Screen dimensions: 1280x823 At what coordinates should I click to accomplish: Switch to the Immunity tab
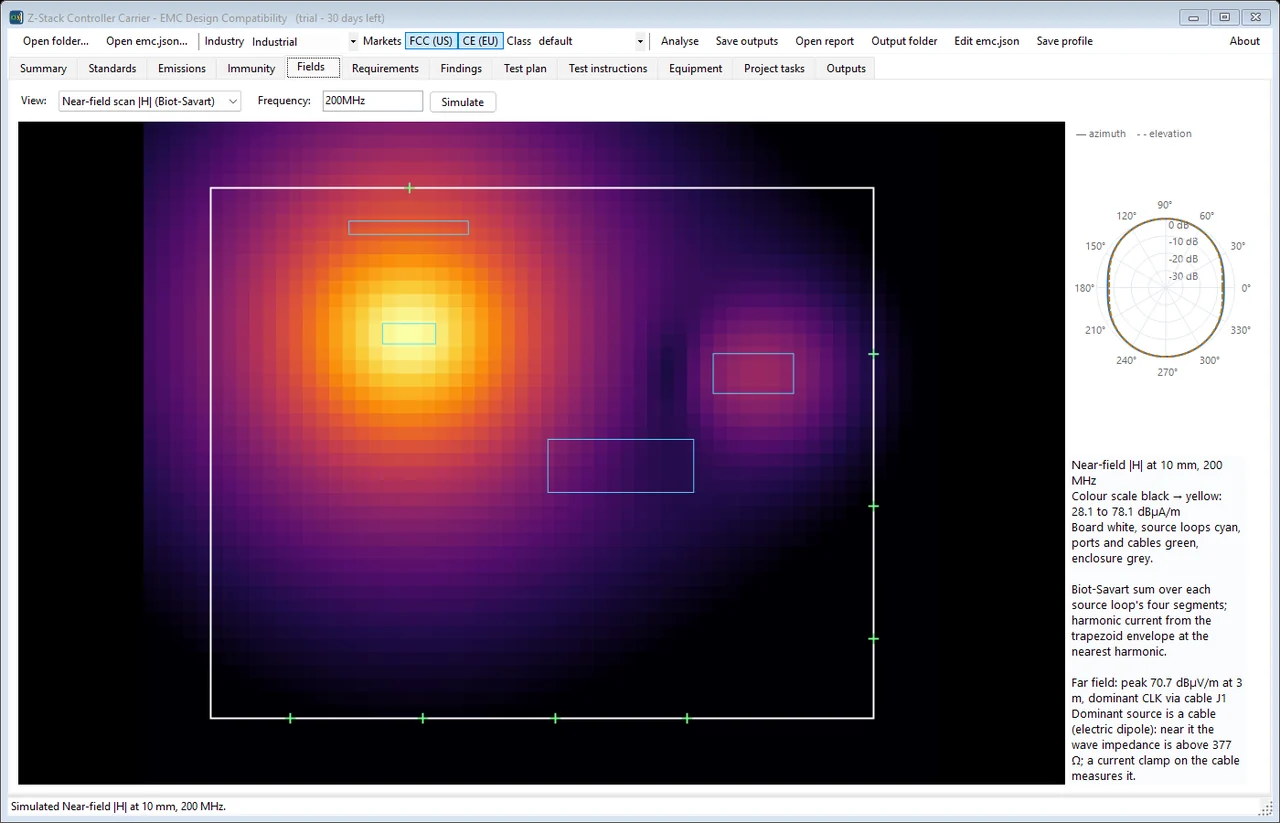click(251, 68)
